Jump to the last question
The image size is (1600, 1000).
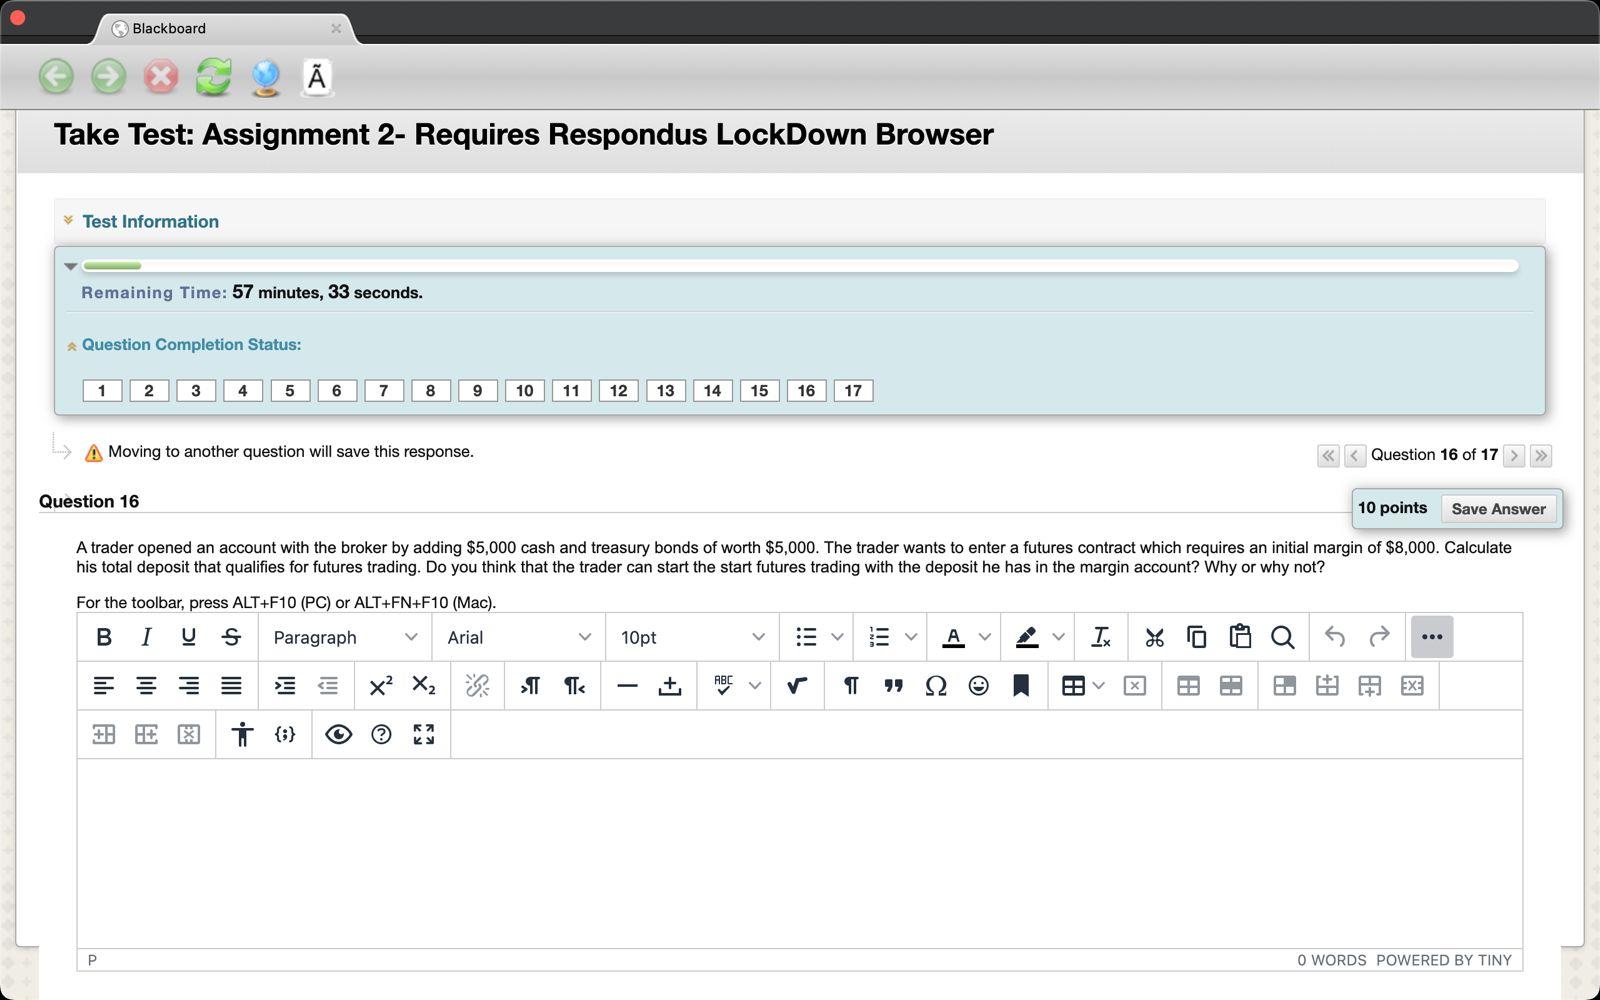click(1541, 456)
